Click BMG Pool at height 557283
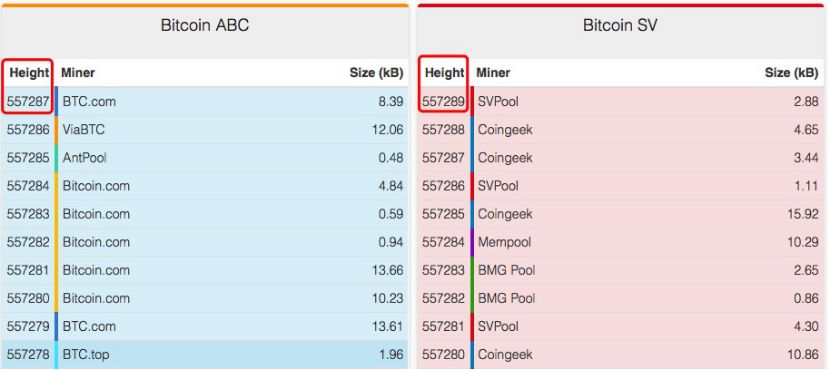Screen dimensions: 830x370 click(506, 270)
